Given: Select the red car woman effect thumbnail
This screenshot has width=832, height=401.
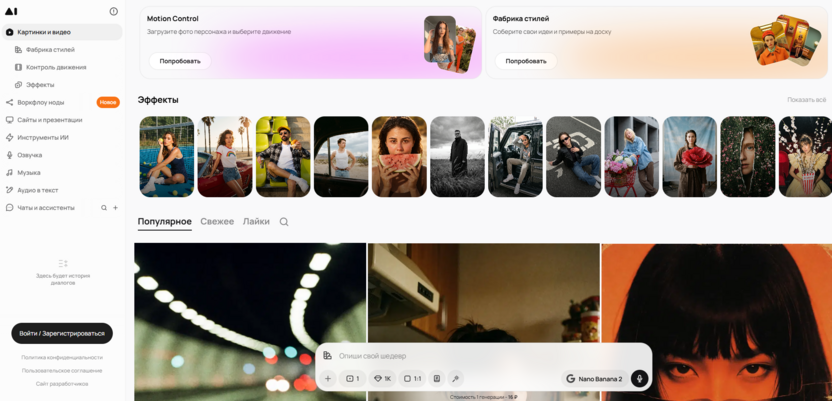Looking at the screenshot, I should pos(225,156).
